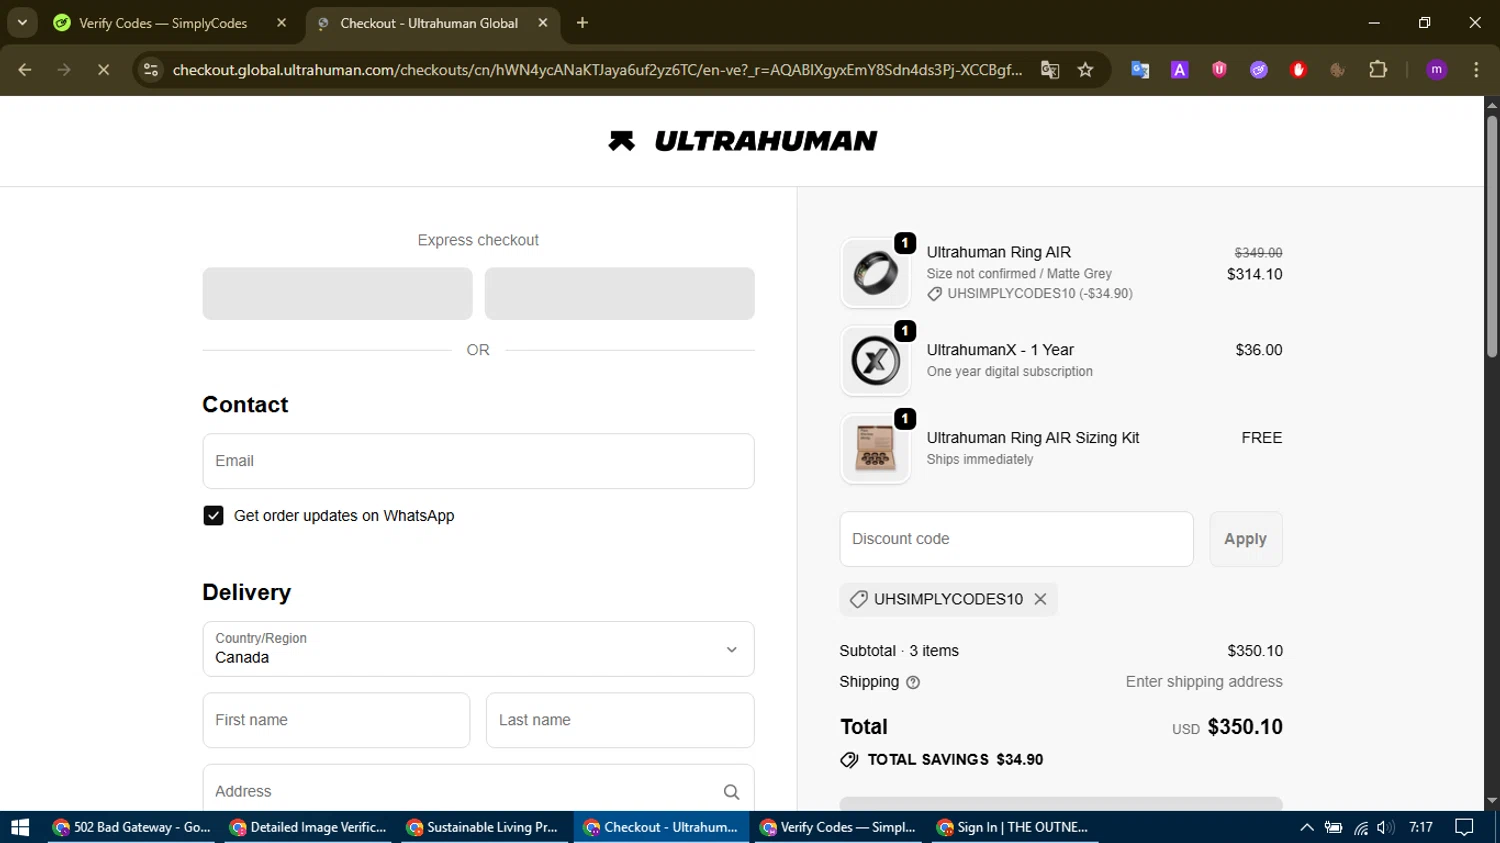Bookmark this page star

click(1086, 70)
